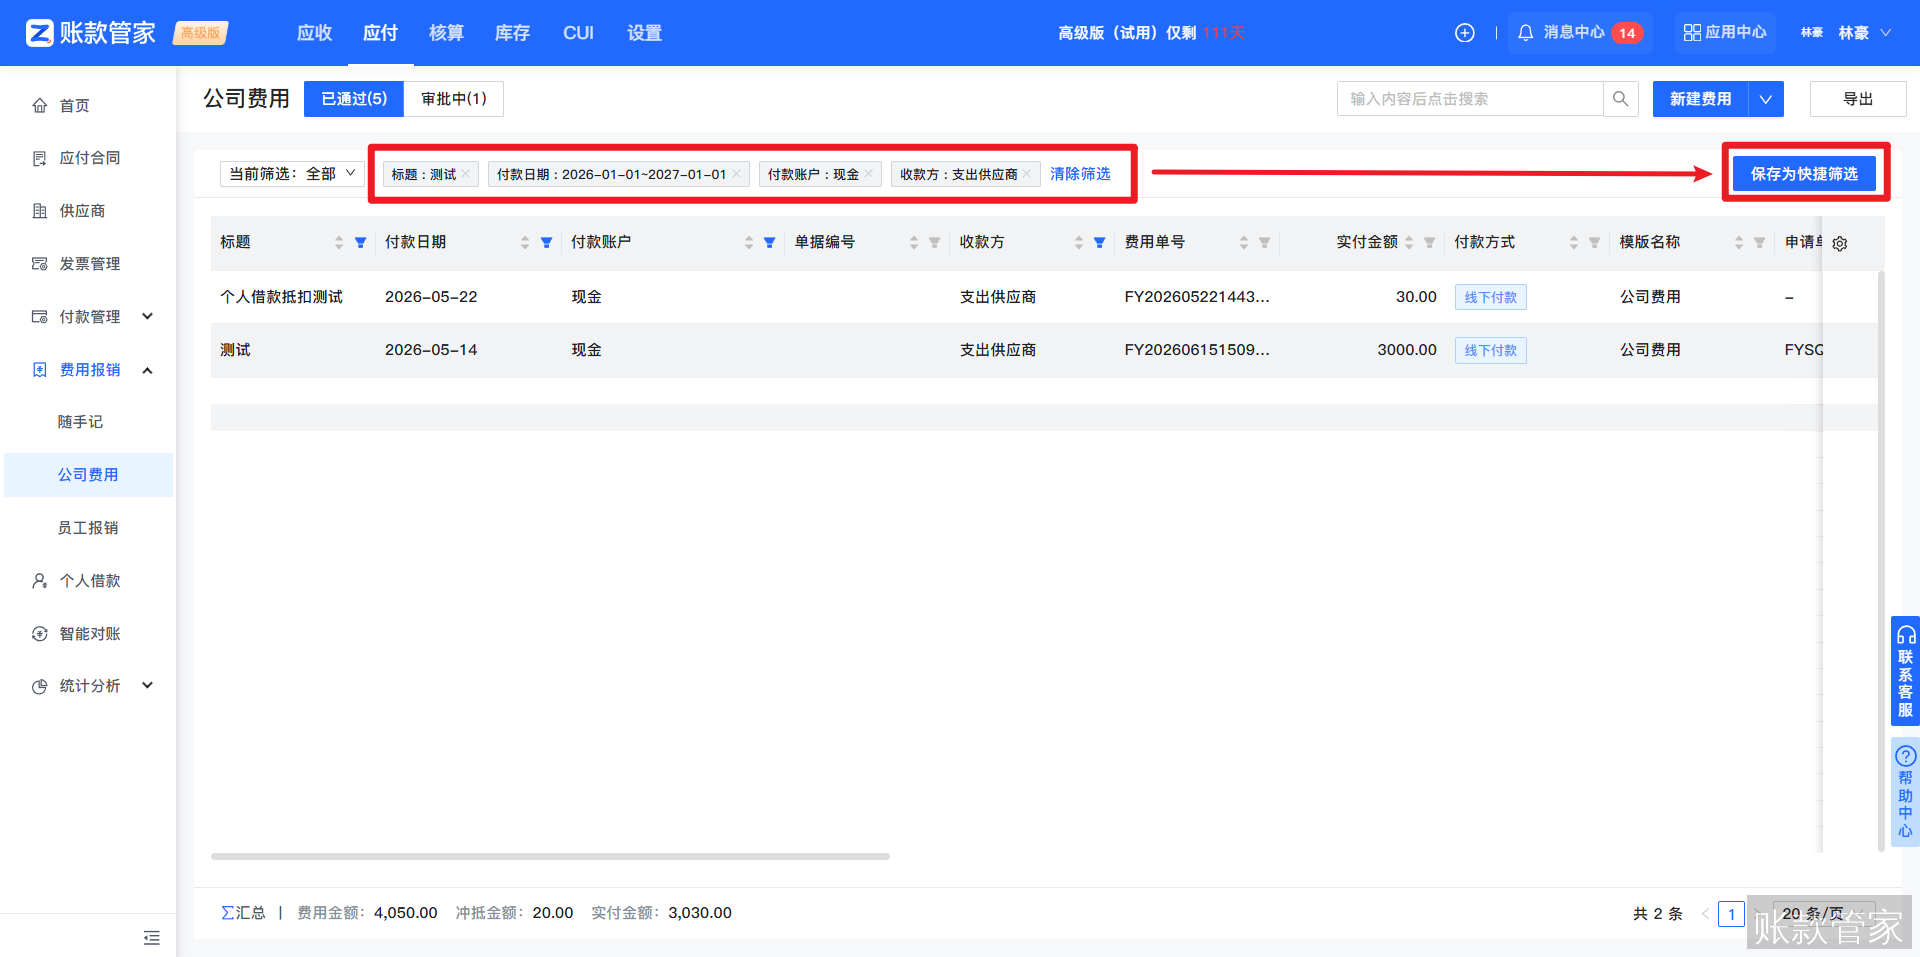Viewport: 1920px width, 957px height.
Task: Click the filter funnel in 费用单号 column
Action: pos(1264,243)
